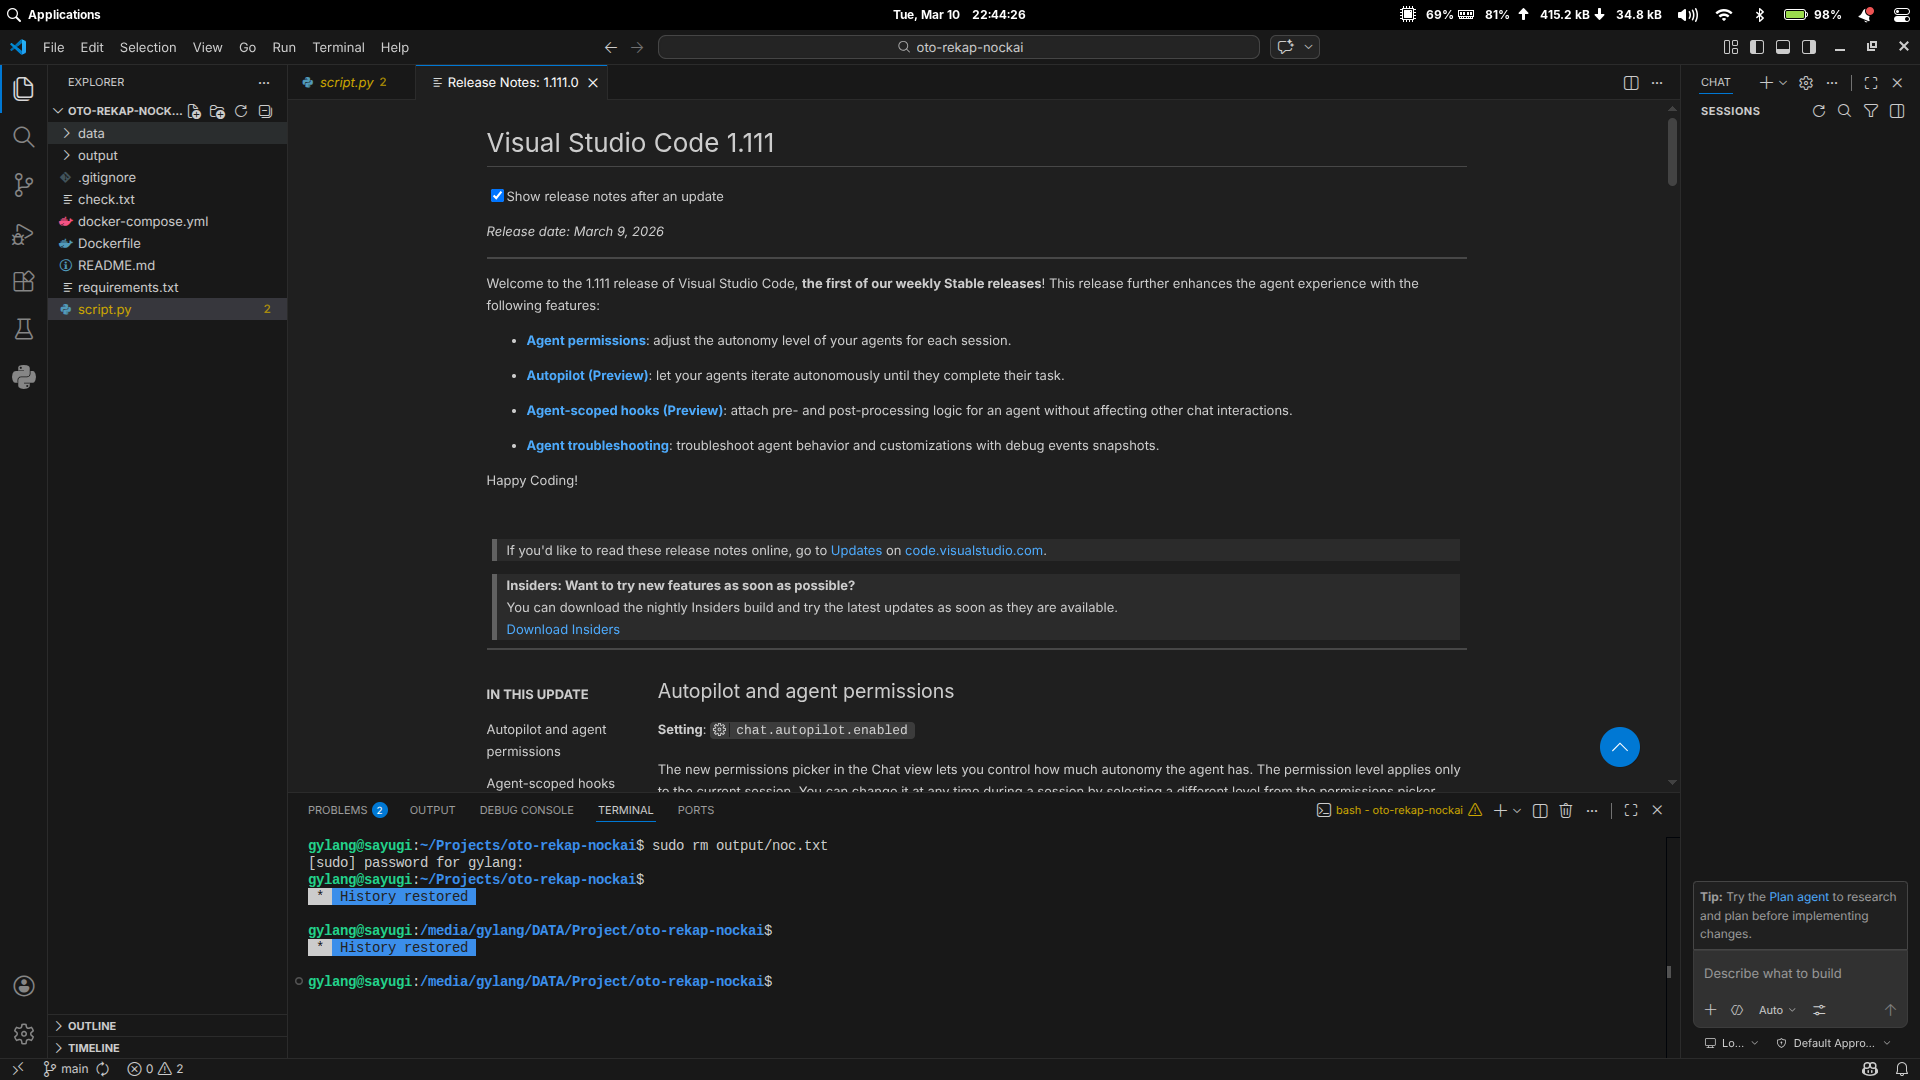Open the Agent permissions link

[x=586, y=340]
